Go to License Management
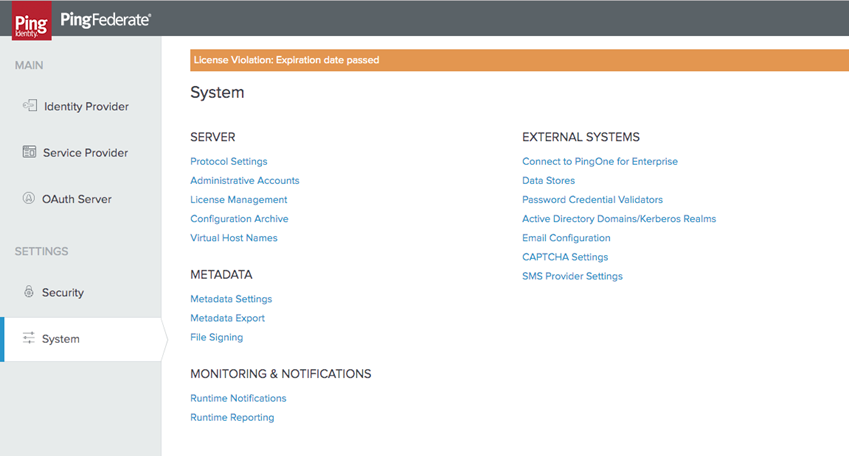 [x=239, y=200]
